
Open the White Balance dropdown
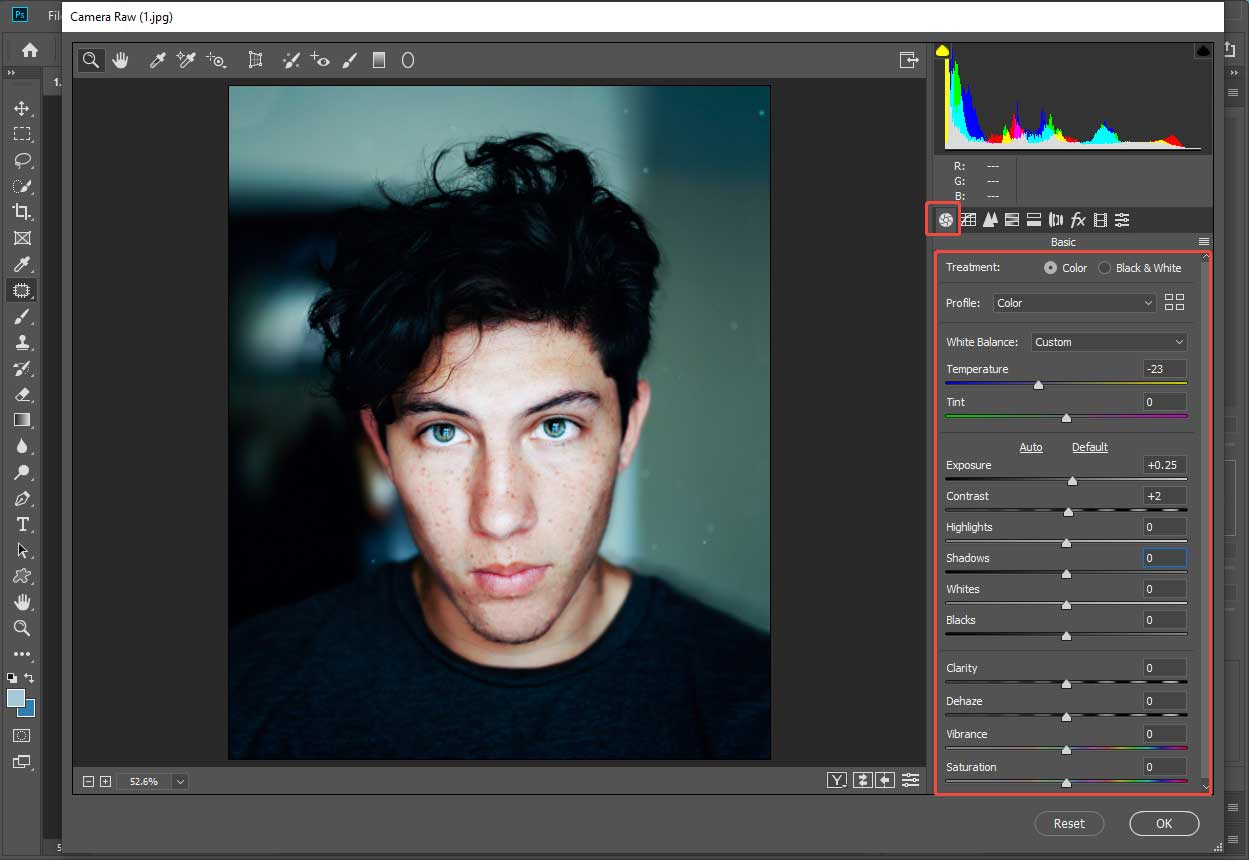tap(1108, 341)
